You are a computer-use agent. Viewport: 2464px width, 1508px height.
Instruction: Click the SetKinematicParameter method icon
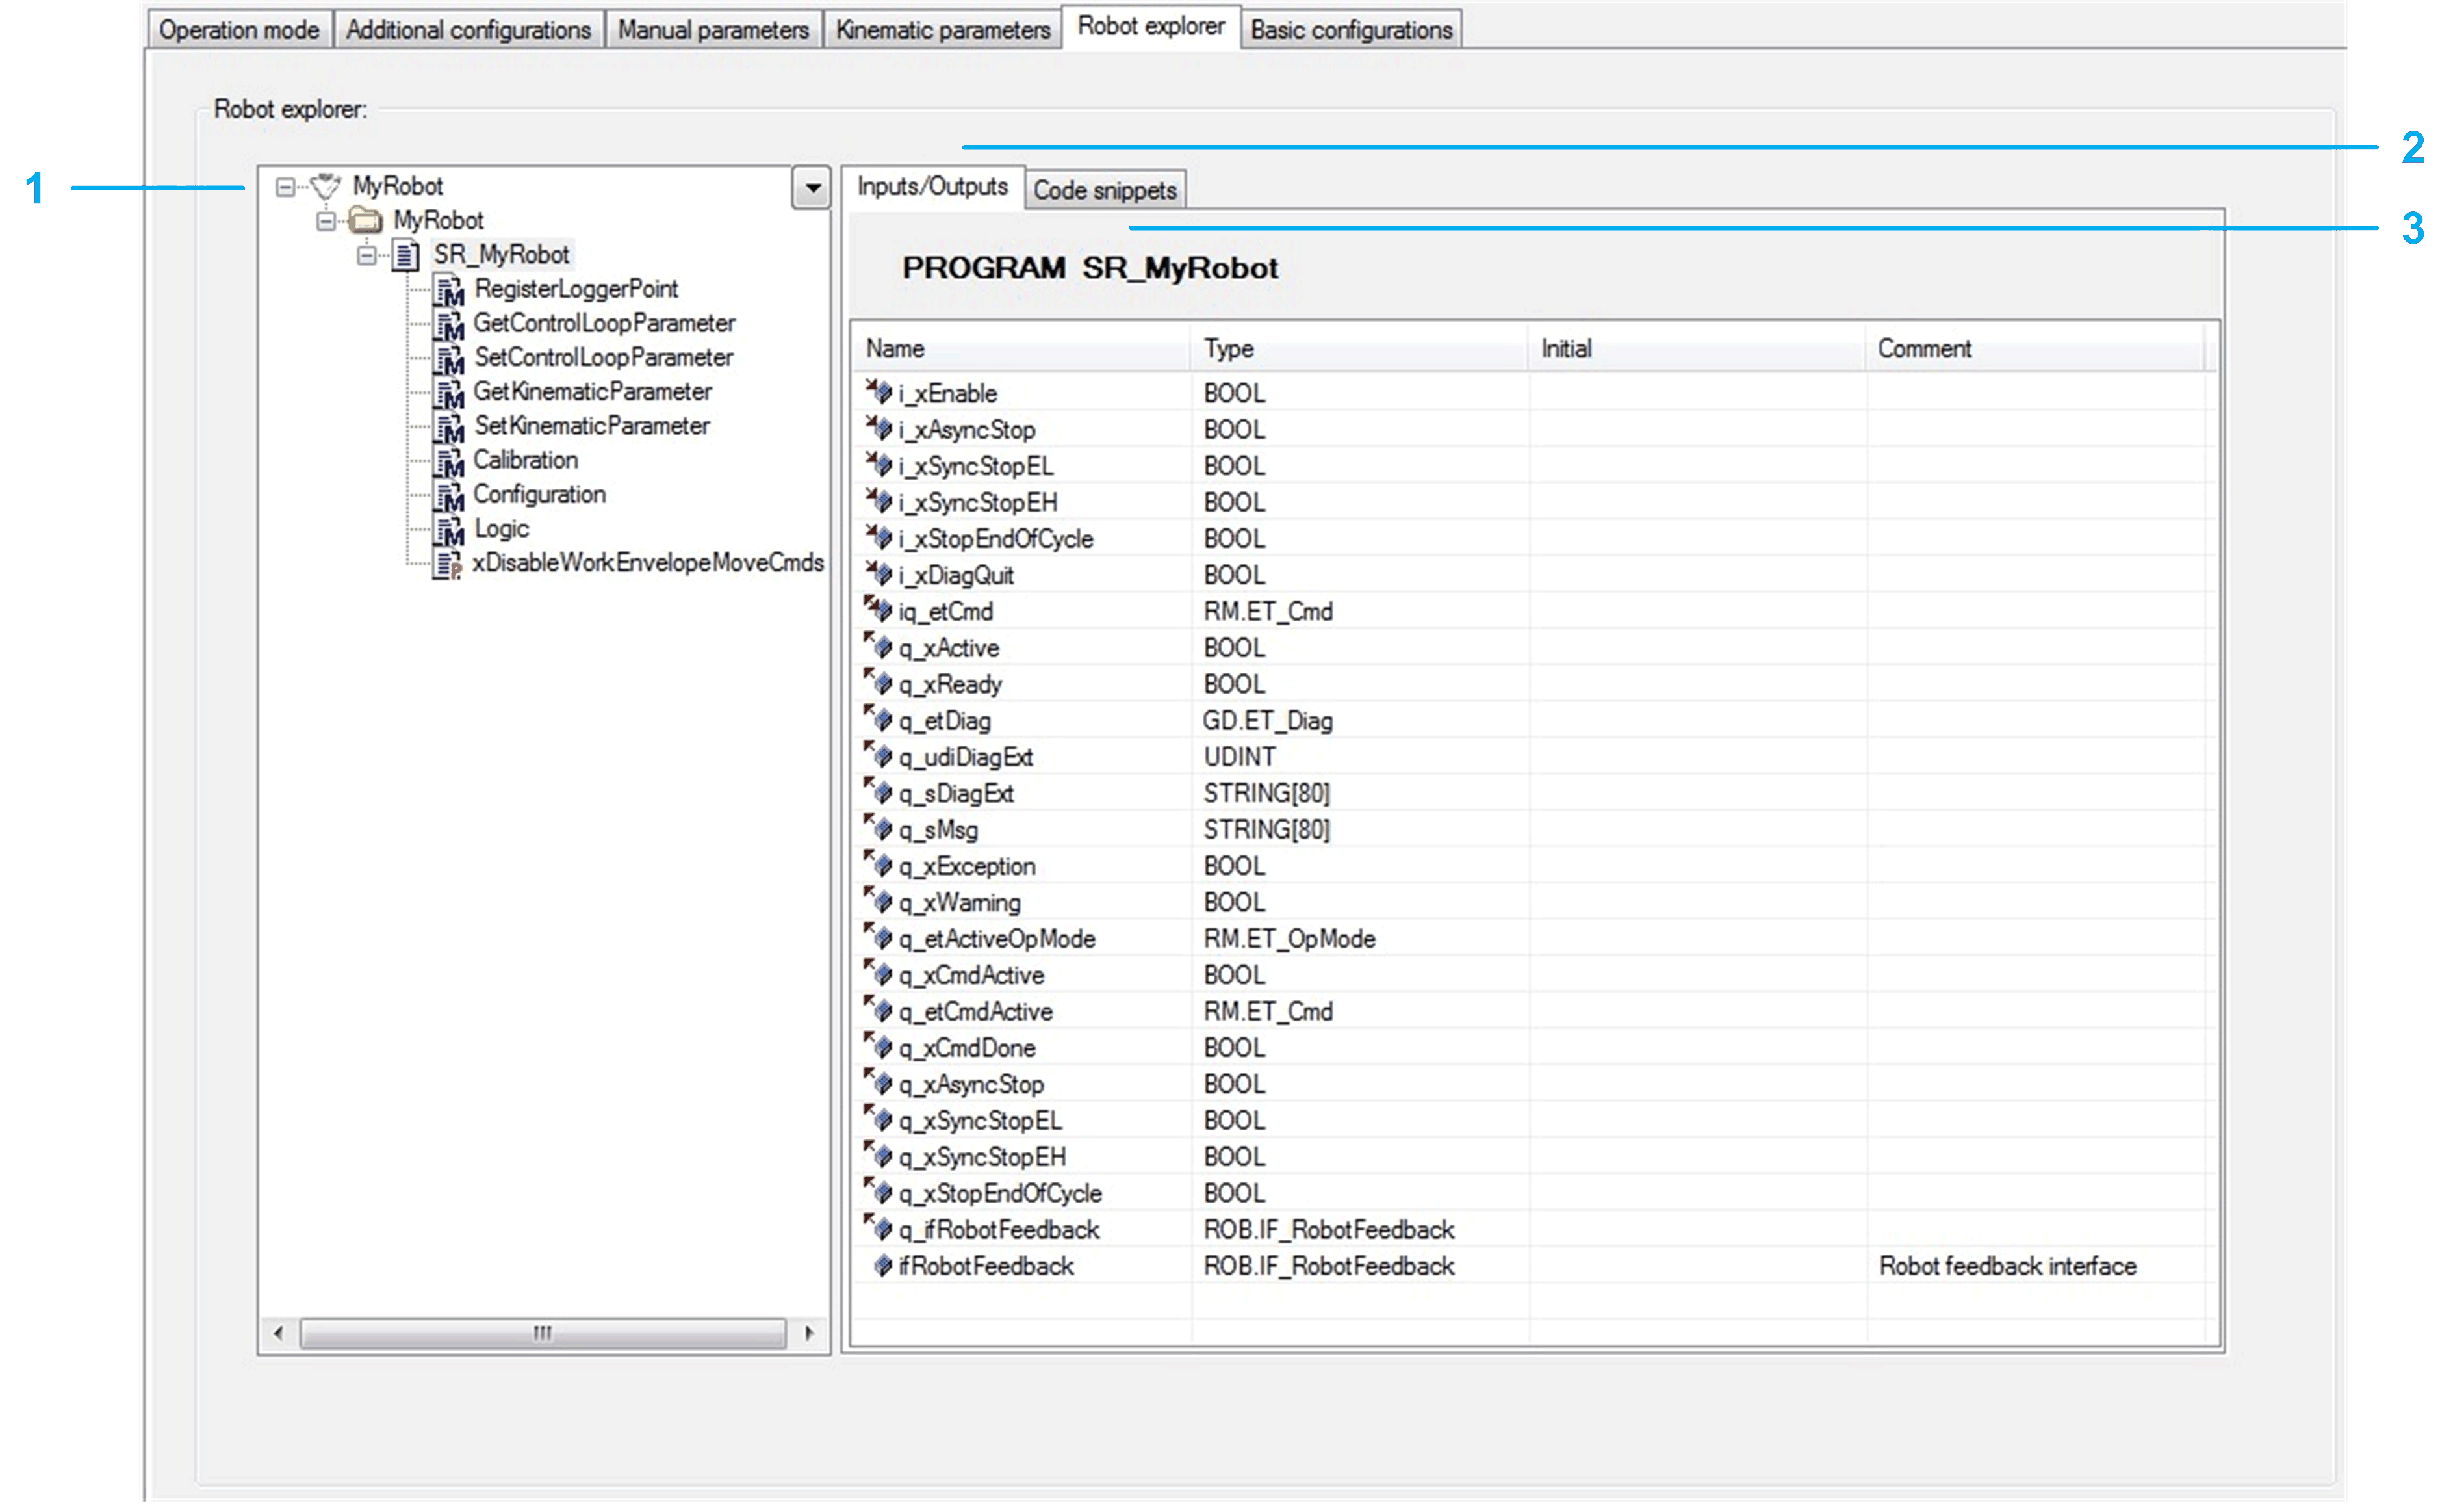pyautogui.click(x=449, y=427)
